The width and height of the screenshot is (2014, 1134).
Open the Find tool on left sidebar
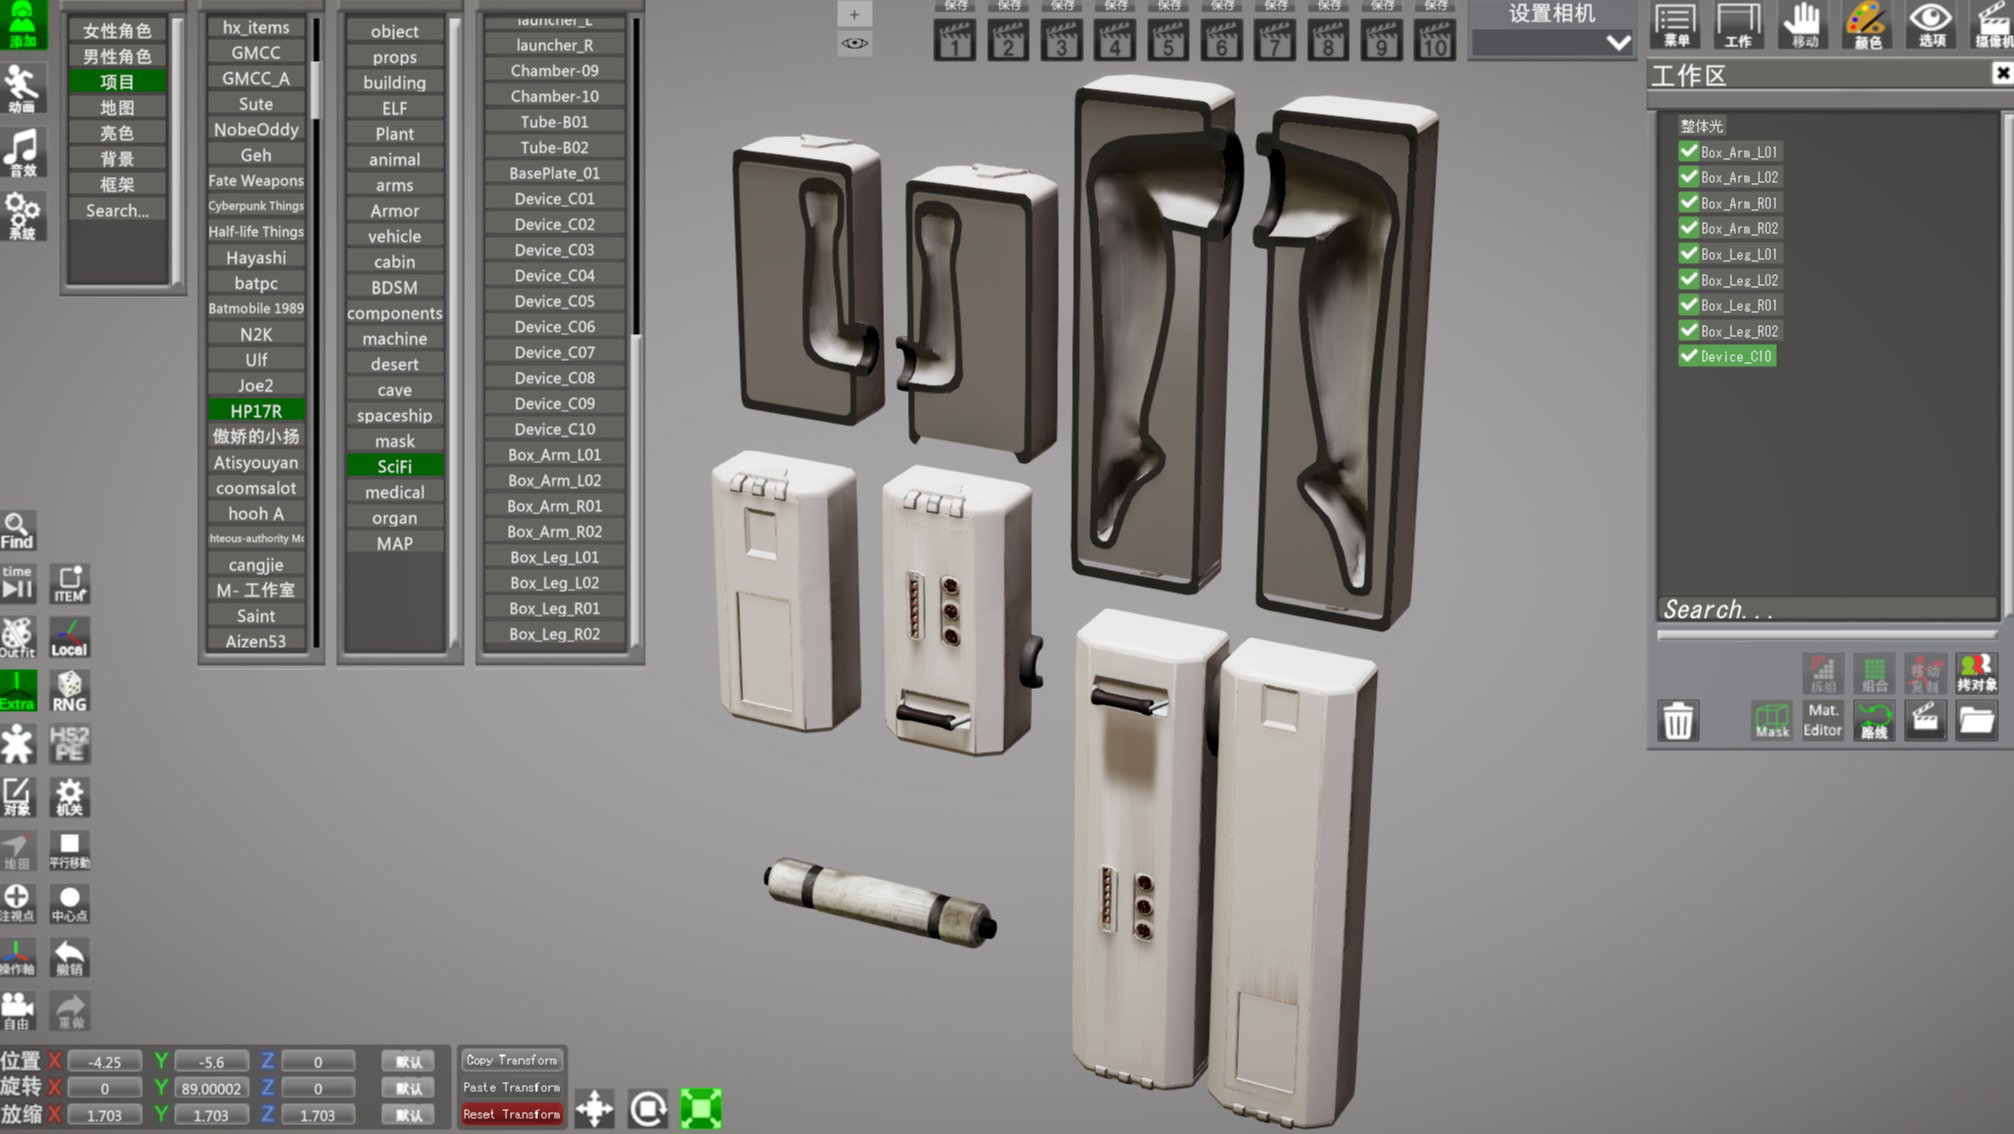17,531
